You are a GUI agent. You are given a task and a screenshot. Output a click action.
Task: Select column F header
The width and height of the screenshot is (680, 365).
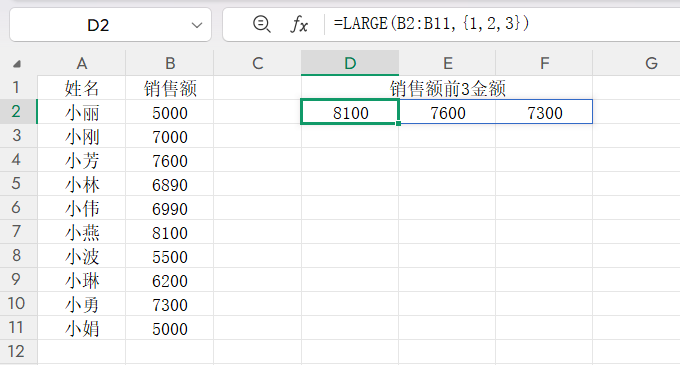pos(544,63)
